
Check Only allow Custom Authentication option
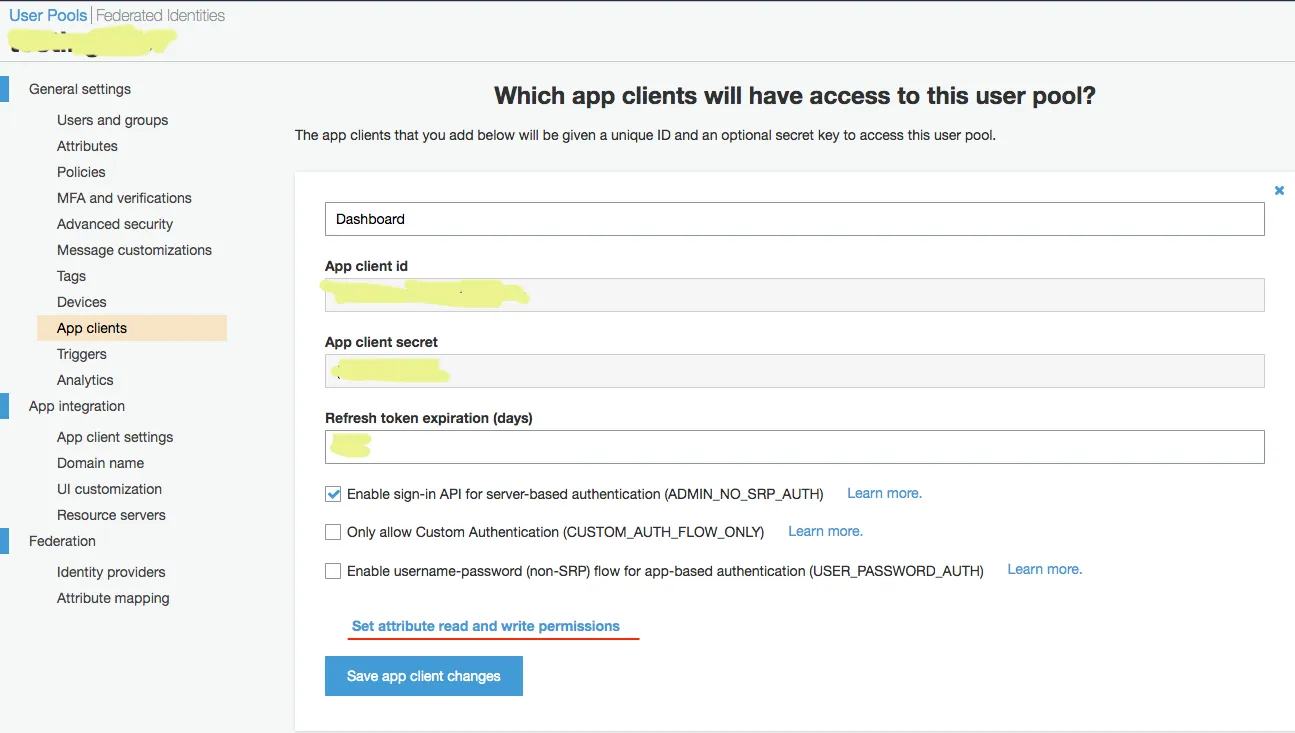(333, 532)
